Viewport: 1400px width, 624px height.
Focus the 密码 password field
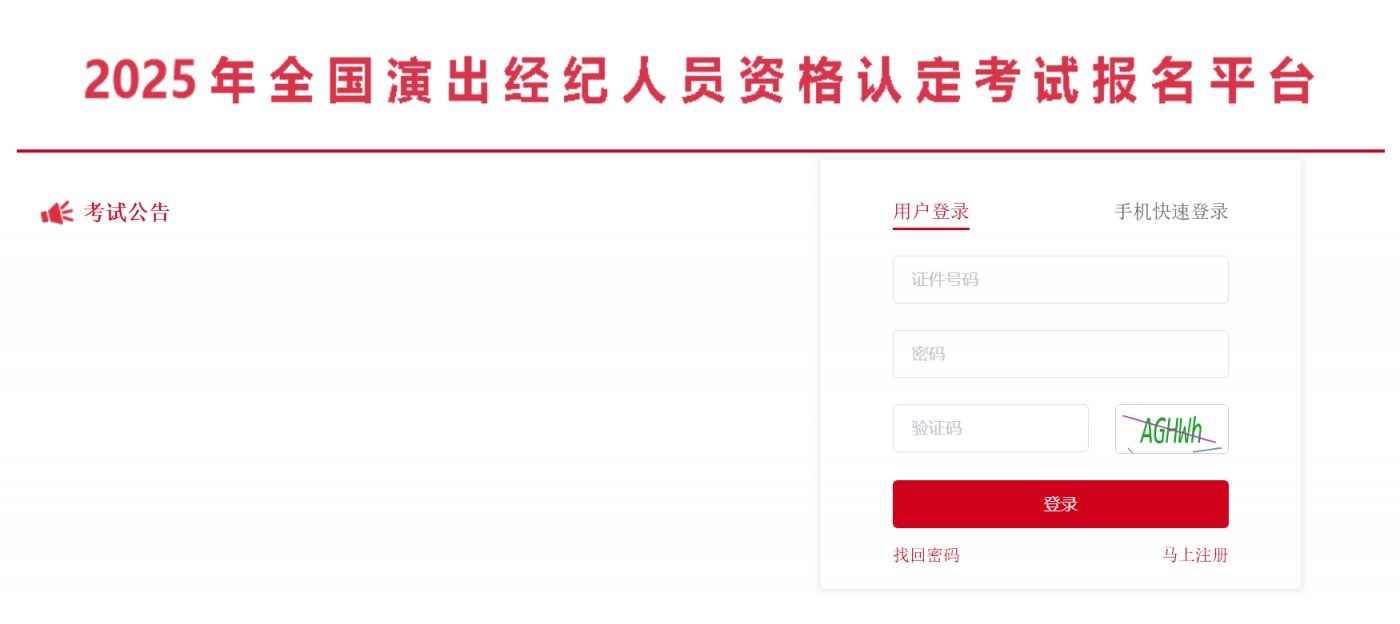point(1060,354)
